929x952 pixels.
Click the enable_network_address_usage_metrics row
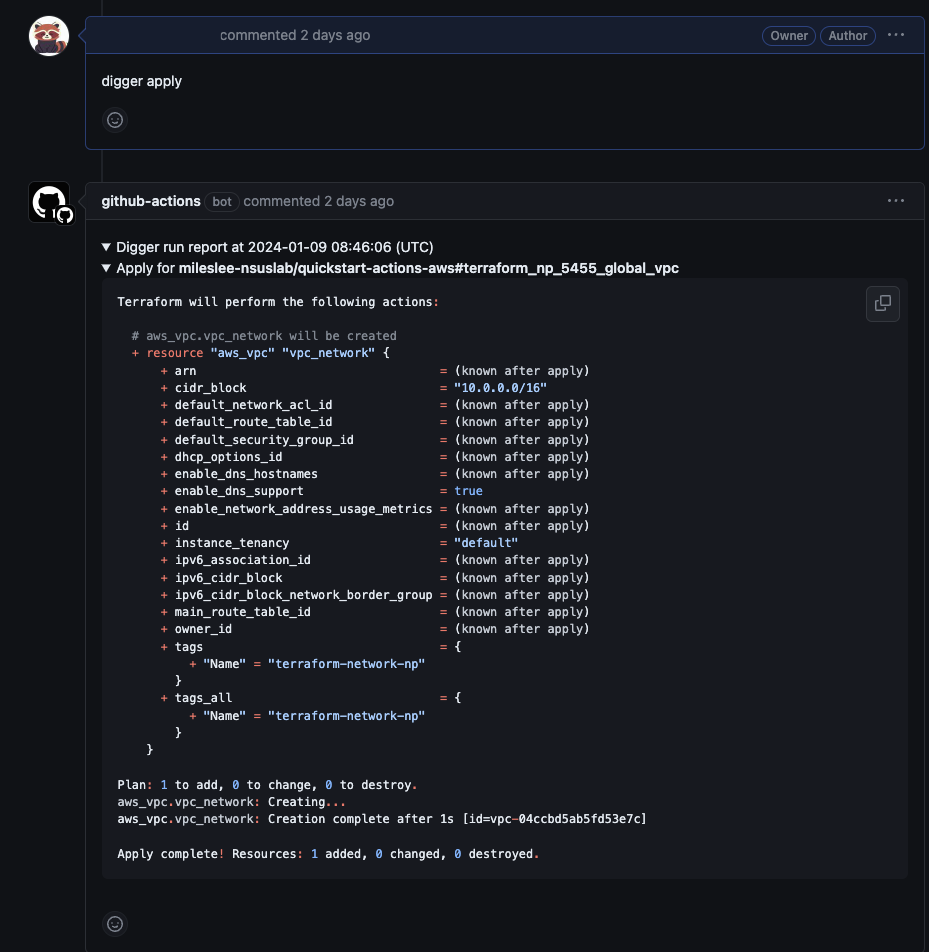(x=375, y=509)
